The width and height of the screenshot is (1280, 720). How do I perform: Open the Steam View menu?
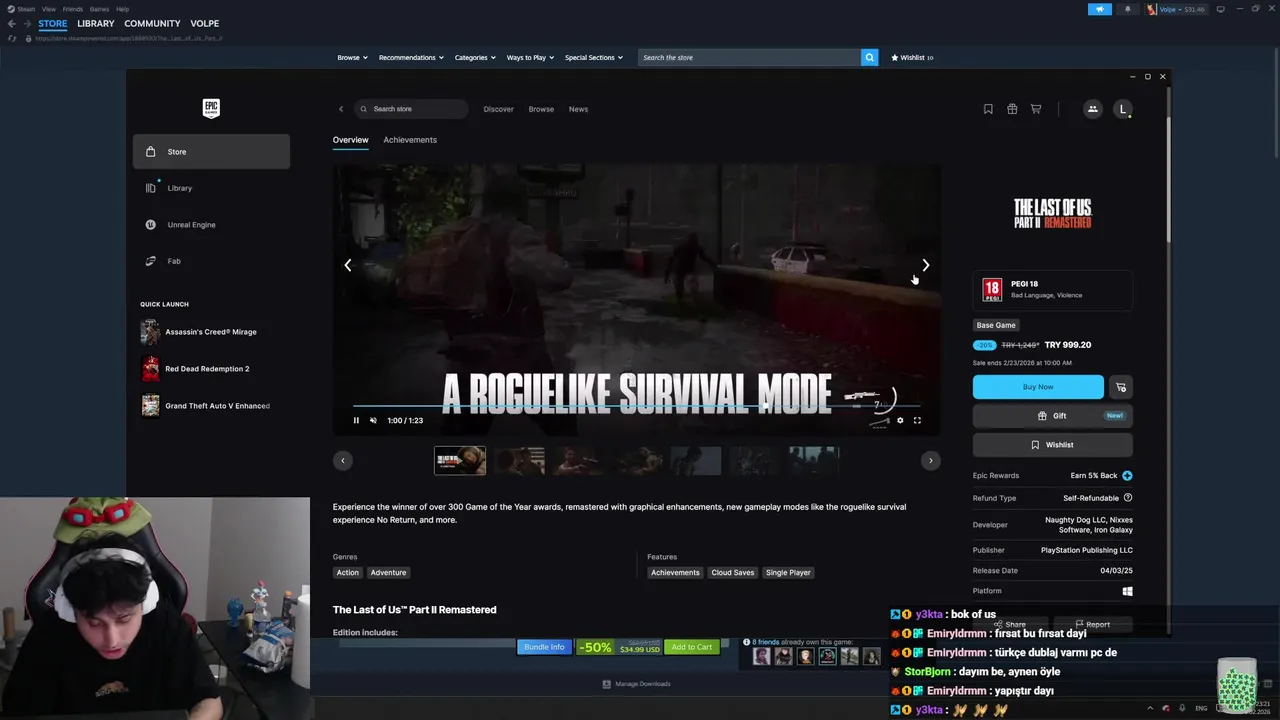point(48,9)
